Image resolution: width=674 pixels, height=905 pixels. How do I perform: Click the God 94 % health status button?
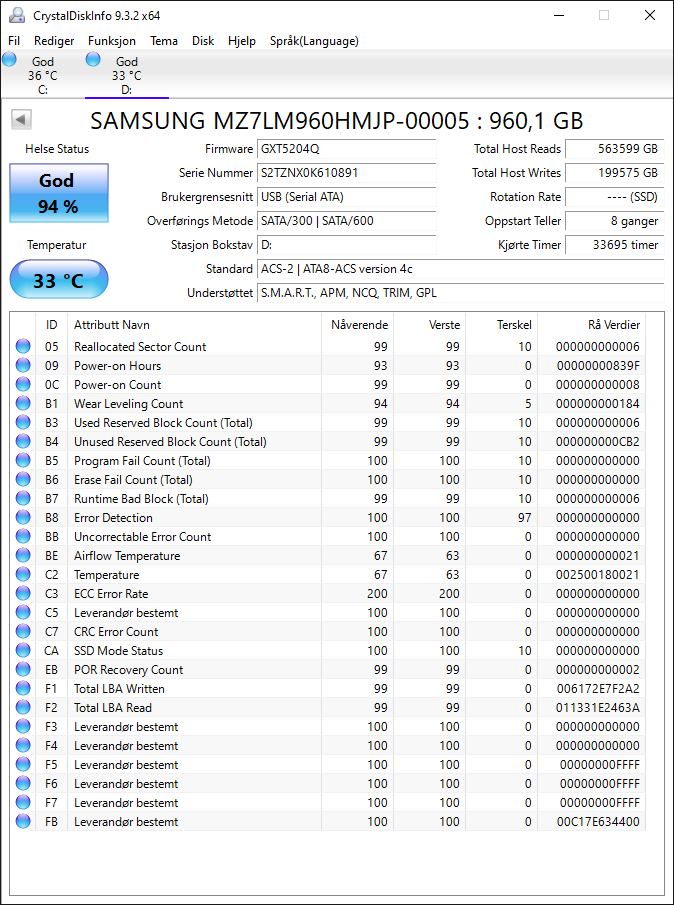click(59, 193)
